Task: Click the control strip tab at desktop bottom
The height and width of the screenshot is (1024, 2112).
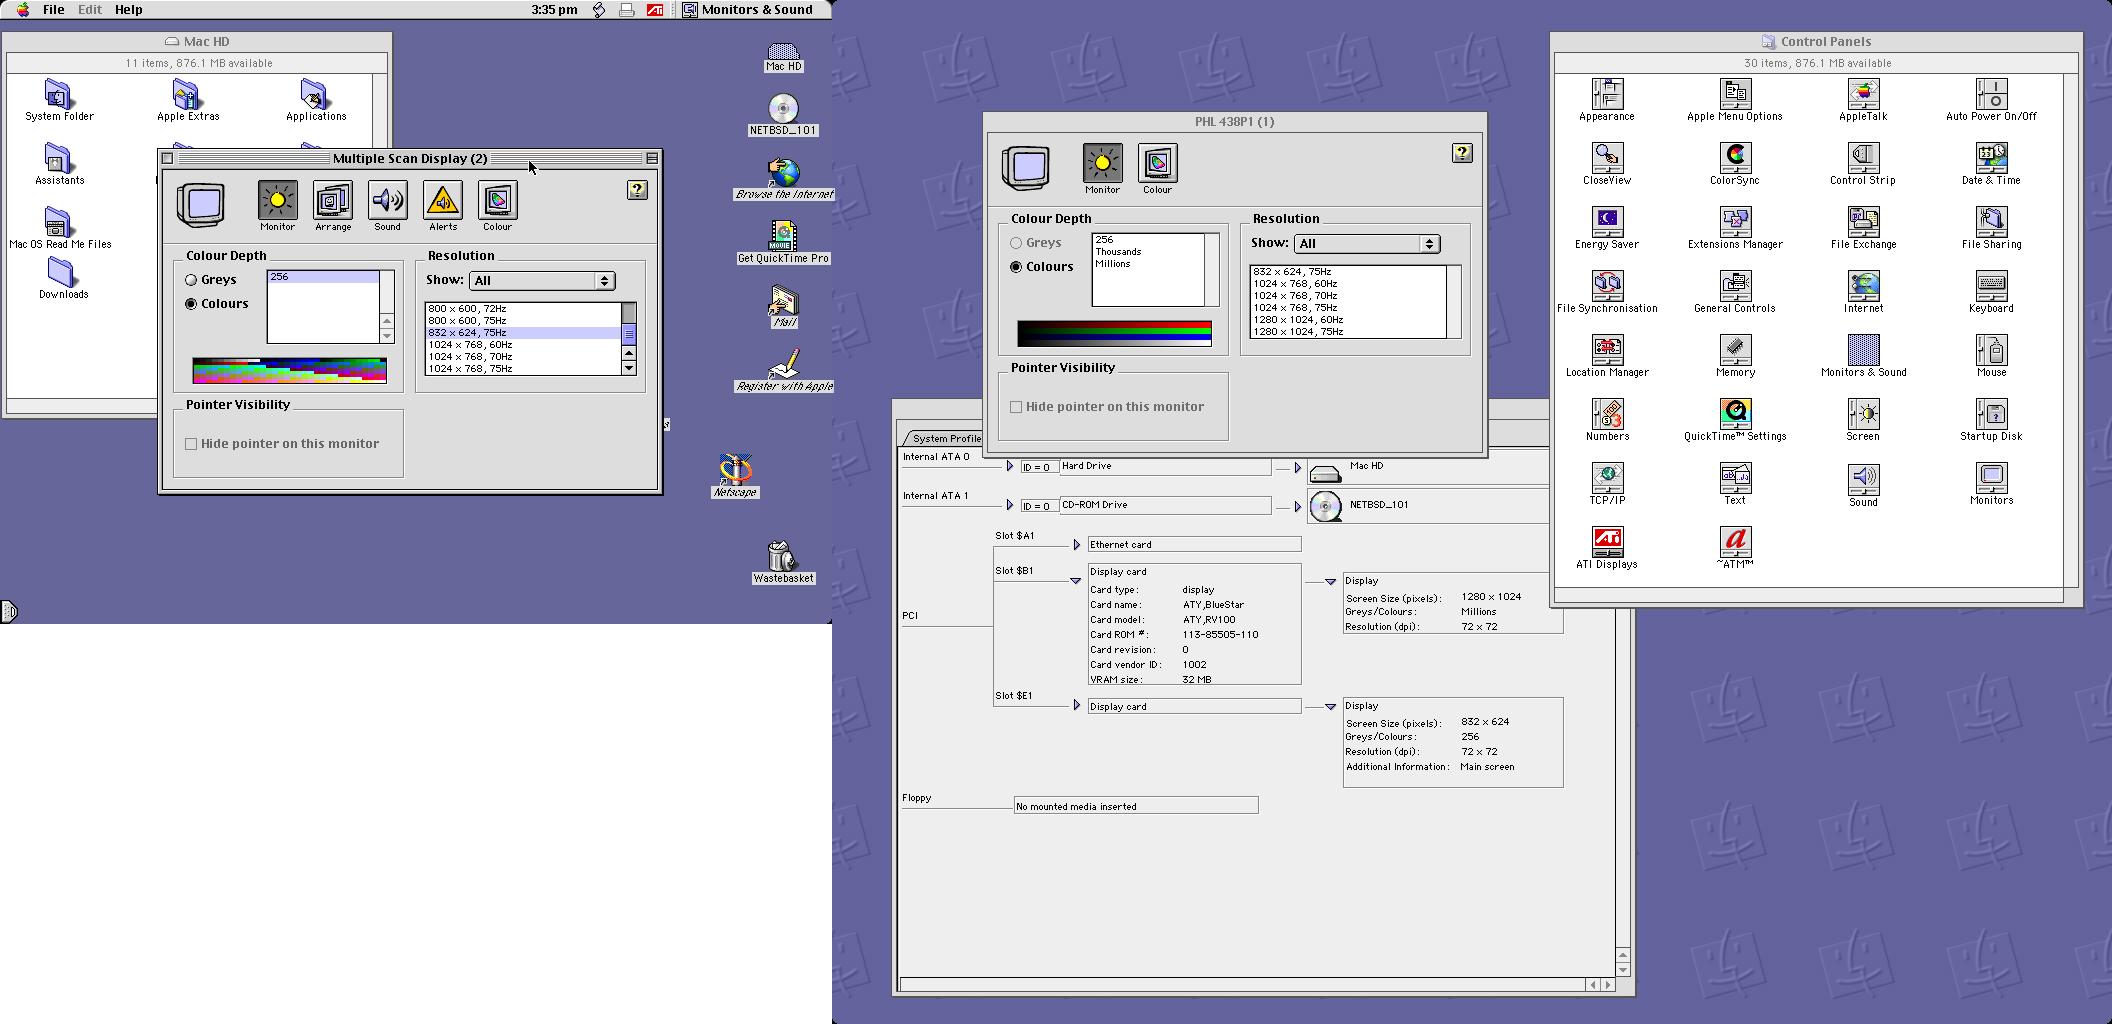Action: pyautogui.click(x=9, y=611)
